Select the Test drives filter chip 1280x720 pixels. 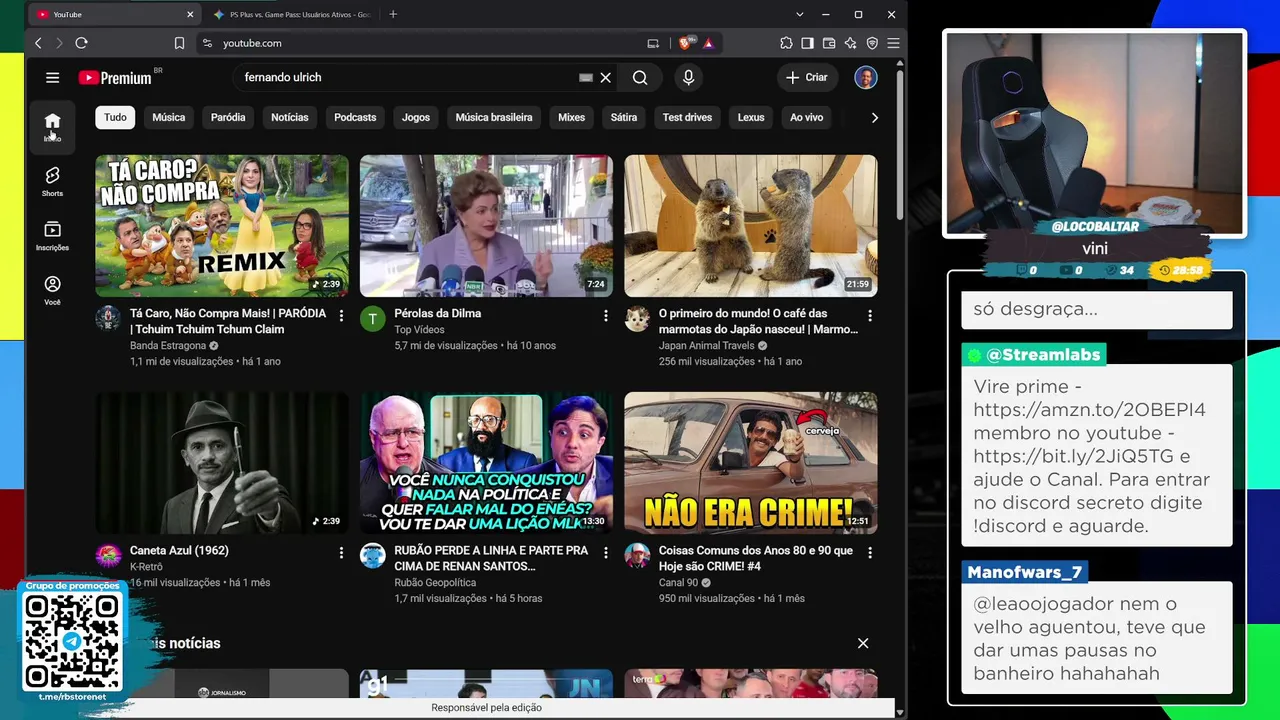pyautogui.click(x=687, y=118)
